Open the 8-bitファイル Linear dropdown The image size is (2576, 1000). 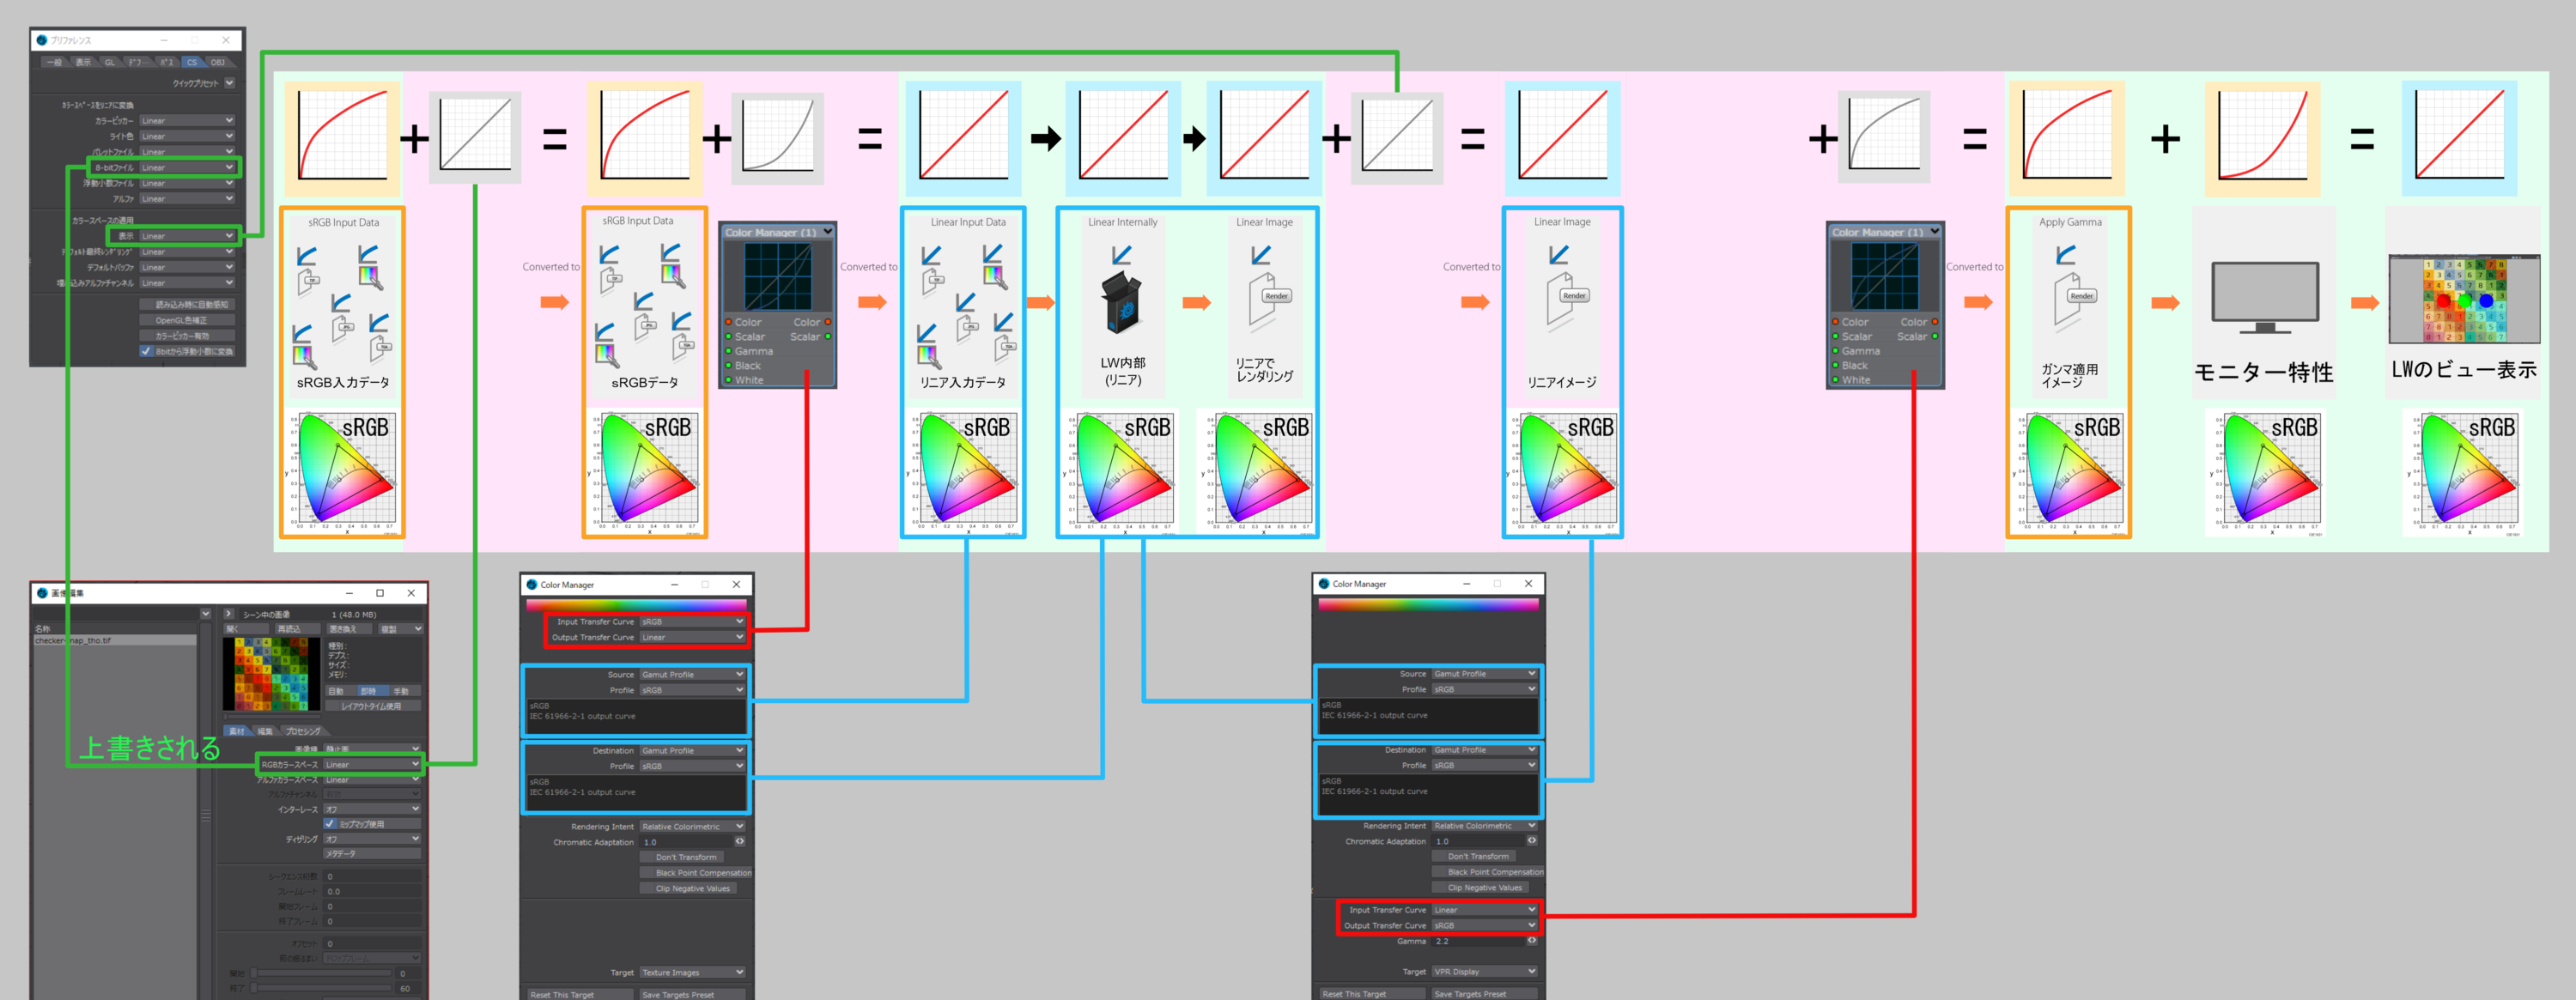click(x=187, y=168)
